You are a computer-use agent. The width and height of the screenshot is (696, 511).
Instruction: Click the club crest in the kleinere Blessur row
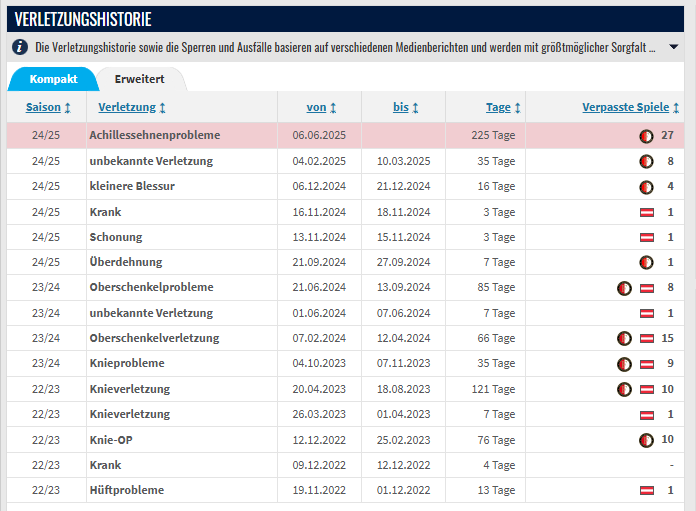click(x=646, y=186)
